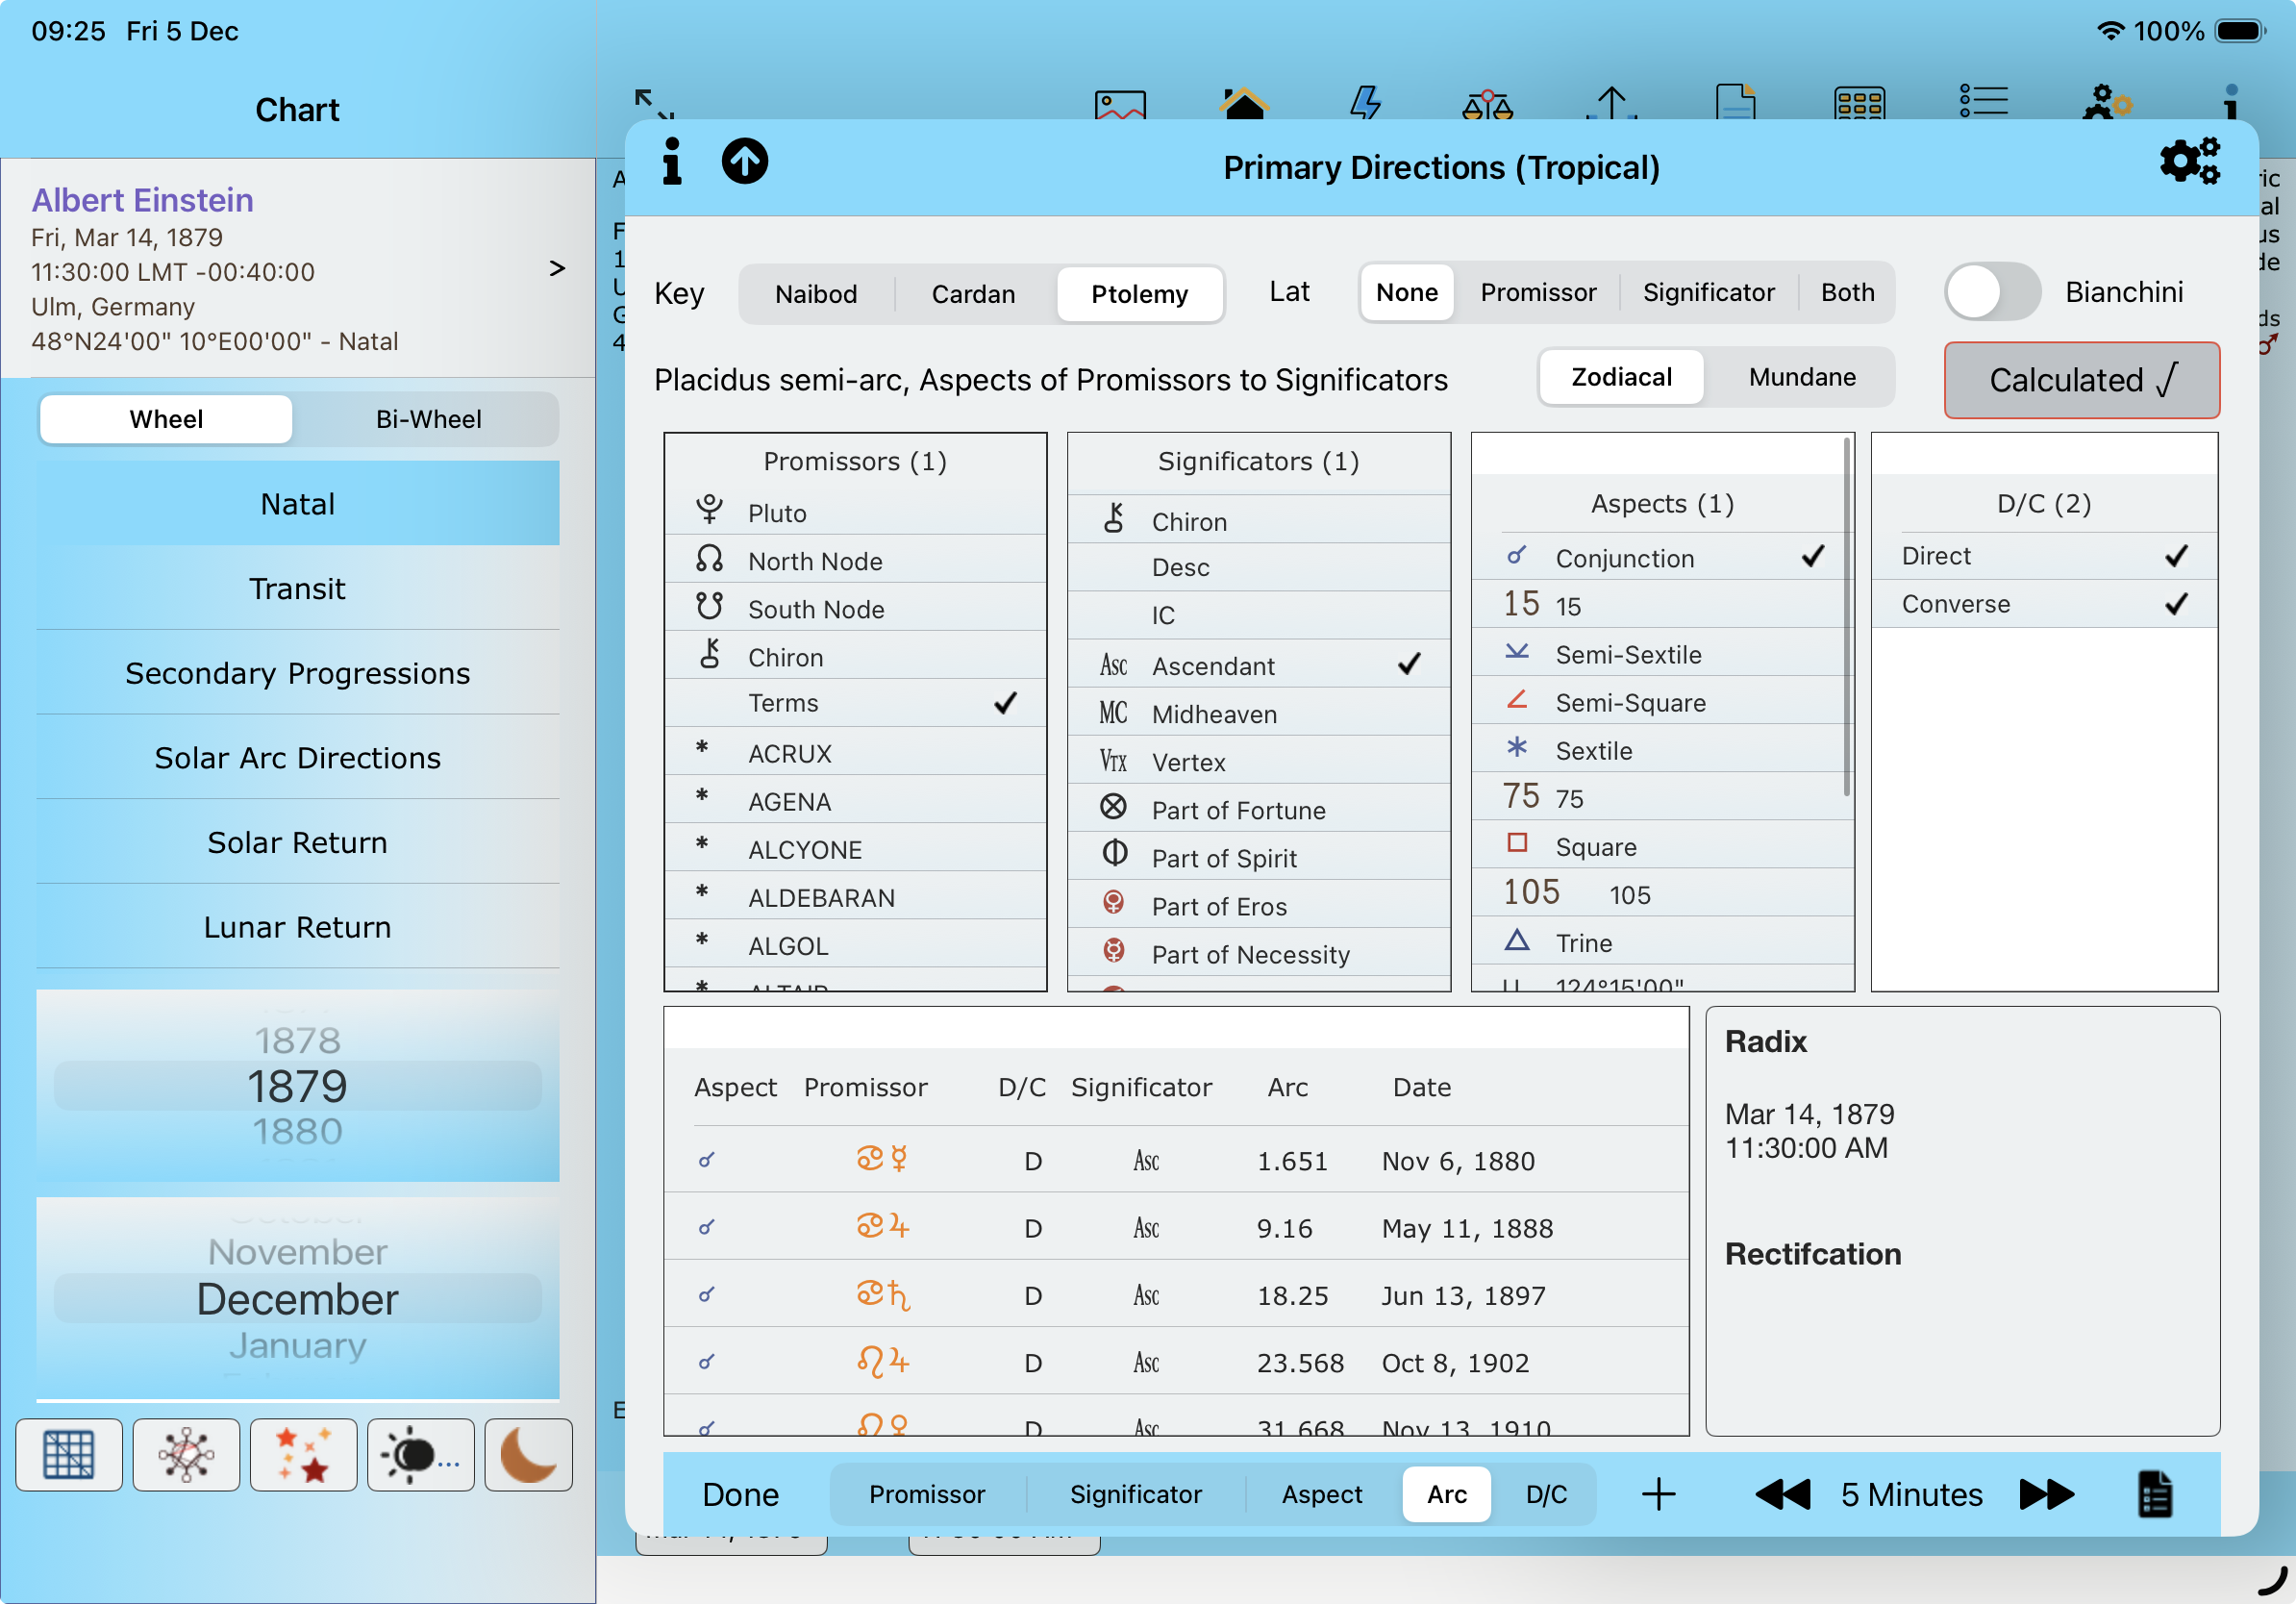Image resolution: width=2296 pixels, height=1604 pixels.
Task: Toggle the Bianchini switch
Action: point(1991,292)
